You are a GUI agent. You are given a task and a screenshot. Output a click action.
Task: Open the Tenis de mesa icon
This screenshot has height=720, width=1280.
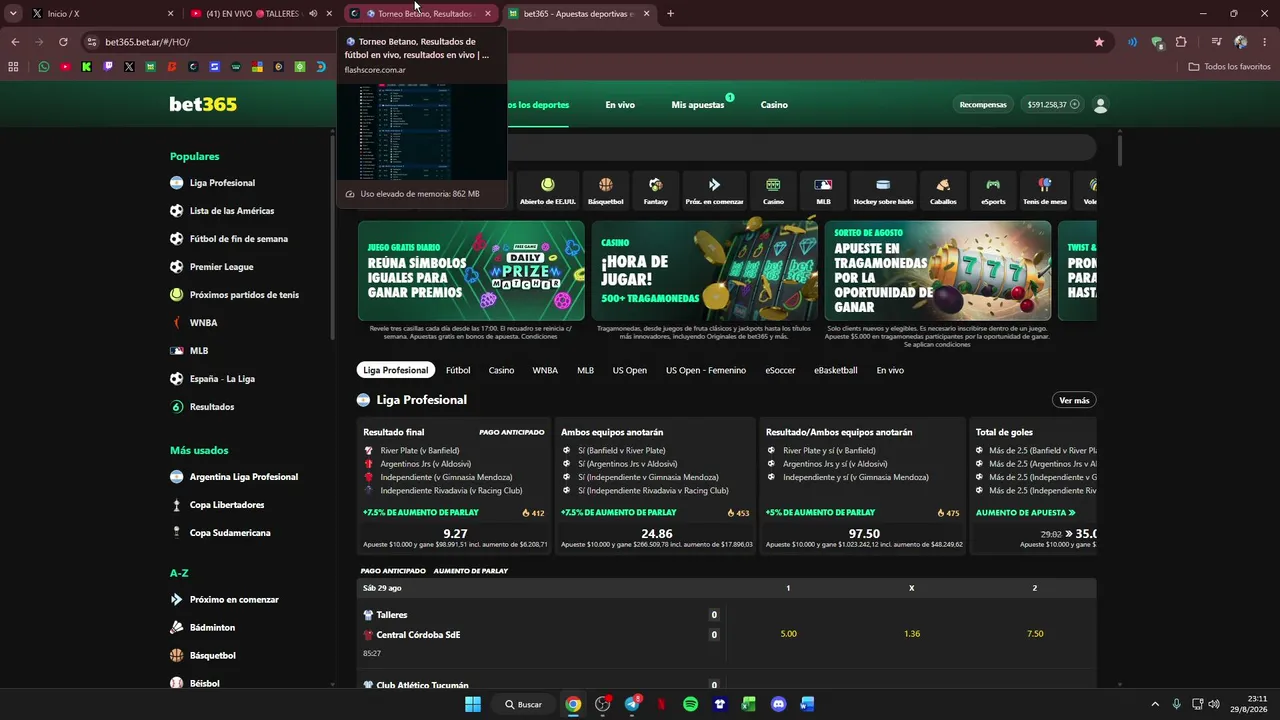click(x=1045, y=190)
